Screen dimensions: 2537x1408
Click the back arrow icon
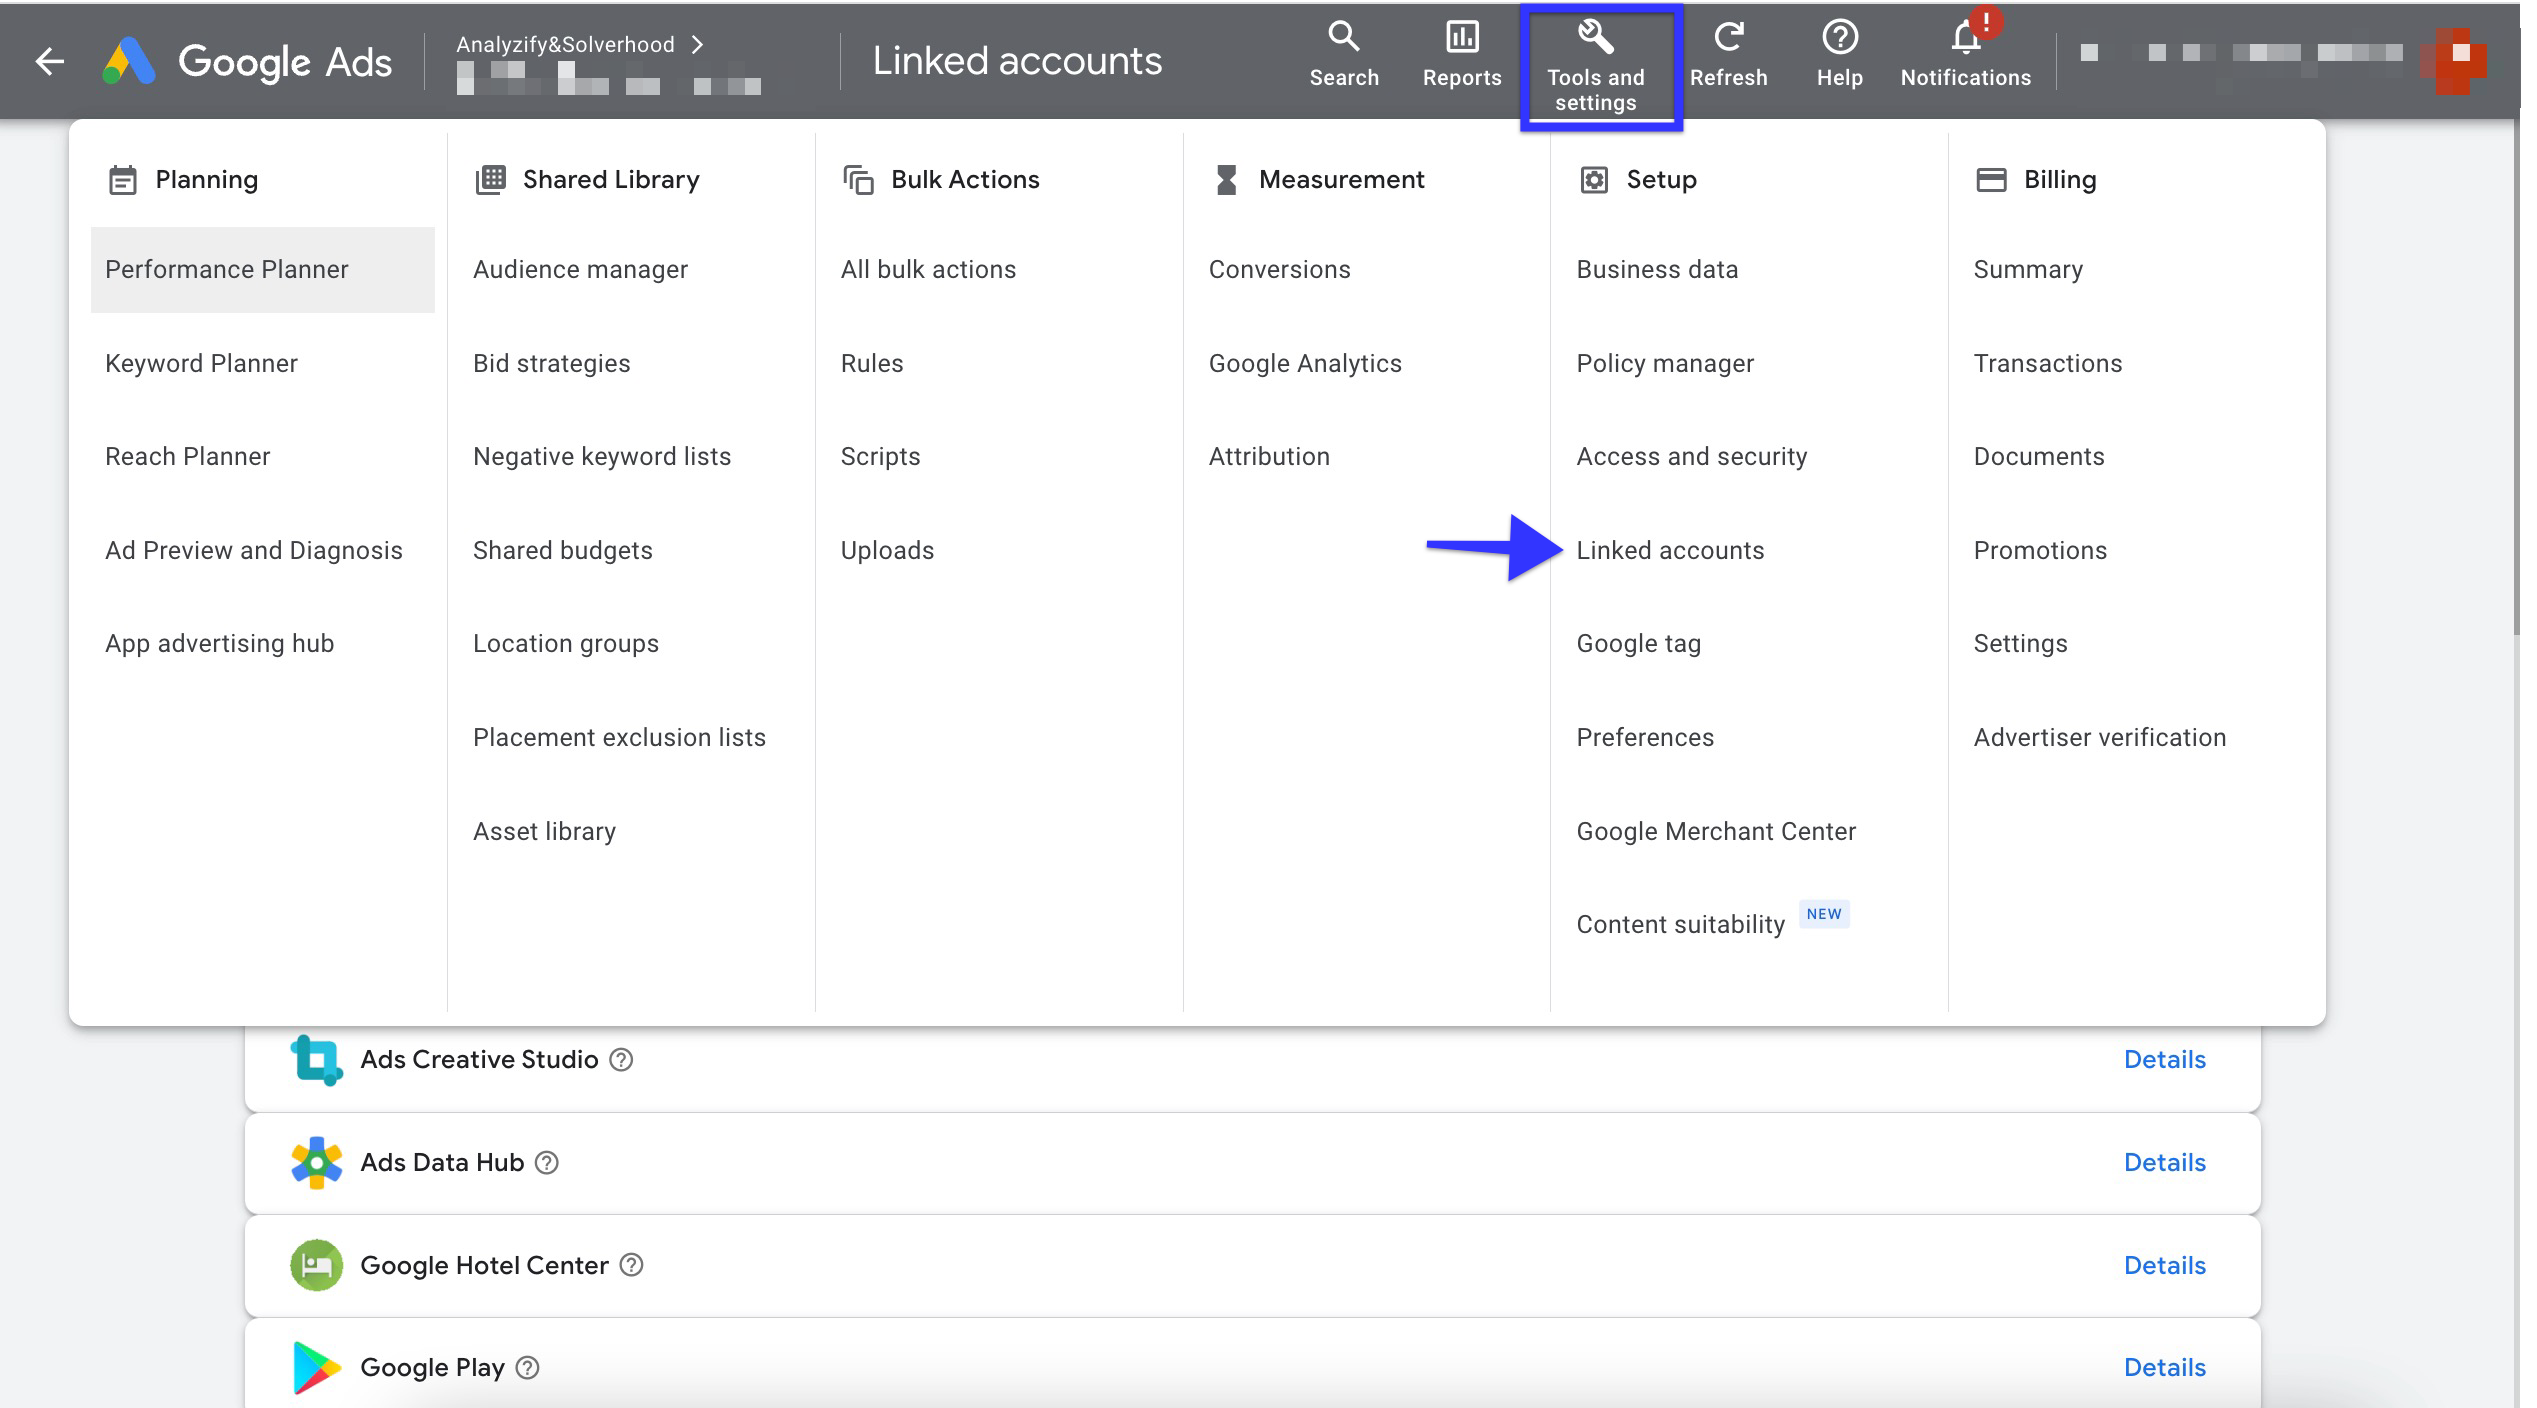49,62
